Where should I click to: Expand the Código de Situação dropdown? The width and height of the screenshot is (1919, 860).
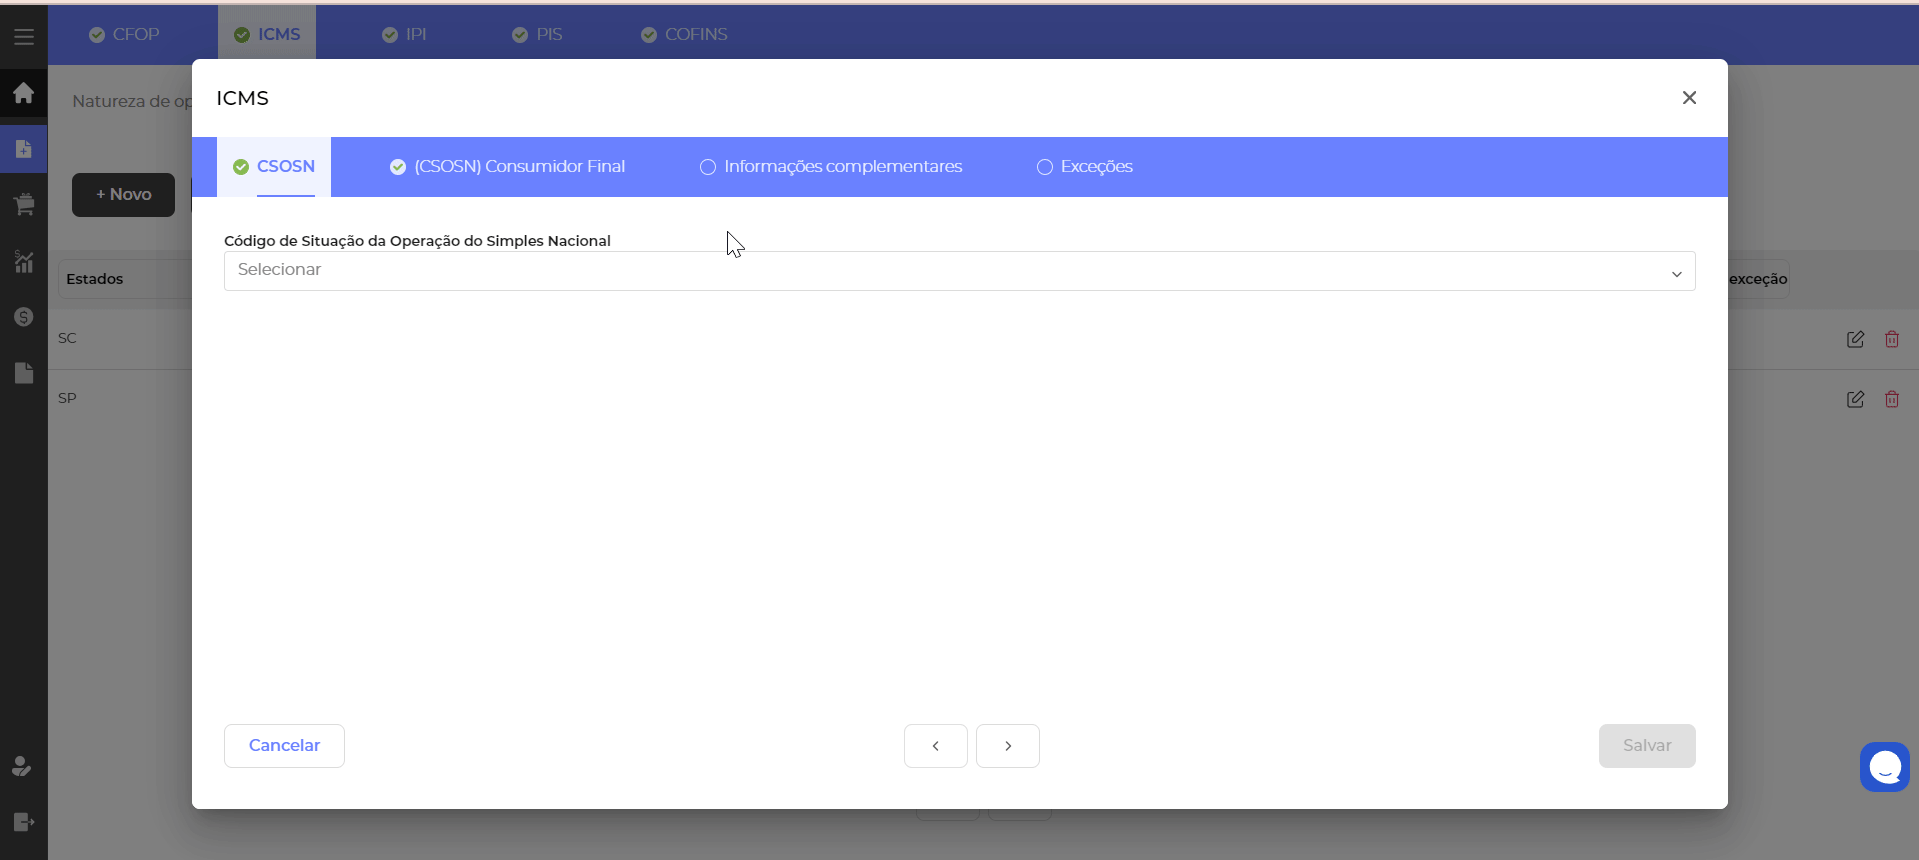(959, 271)
